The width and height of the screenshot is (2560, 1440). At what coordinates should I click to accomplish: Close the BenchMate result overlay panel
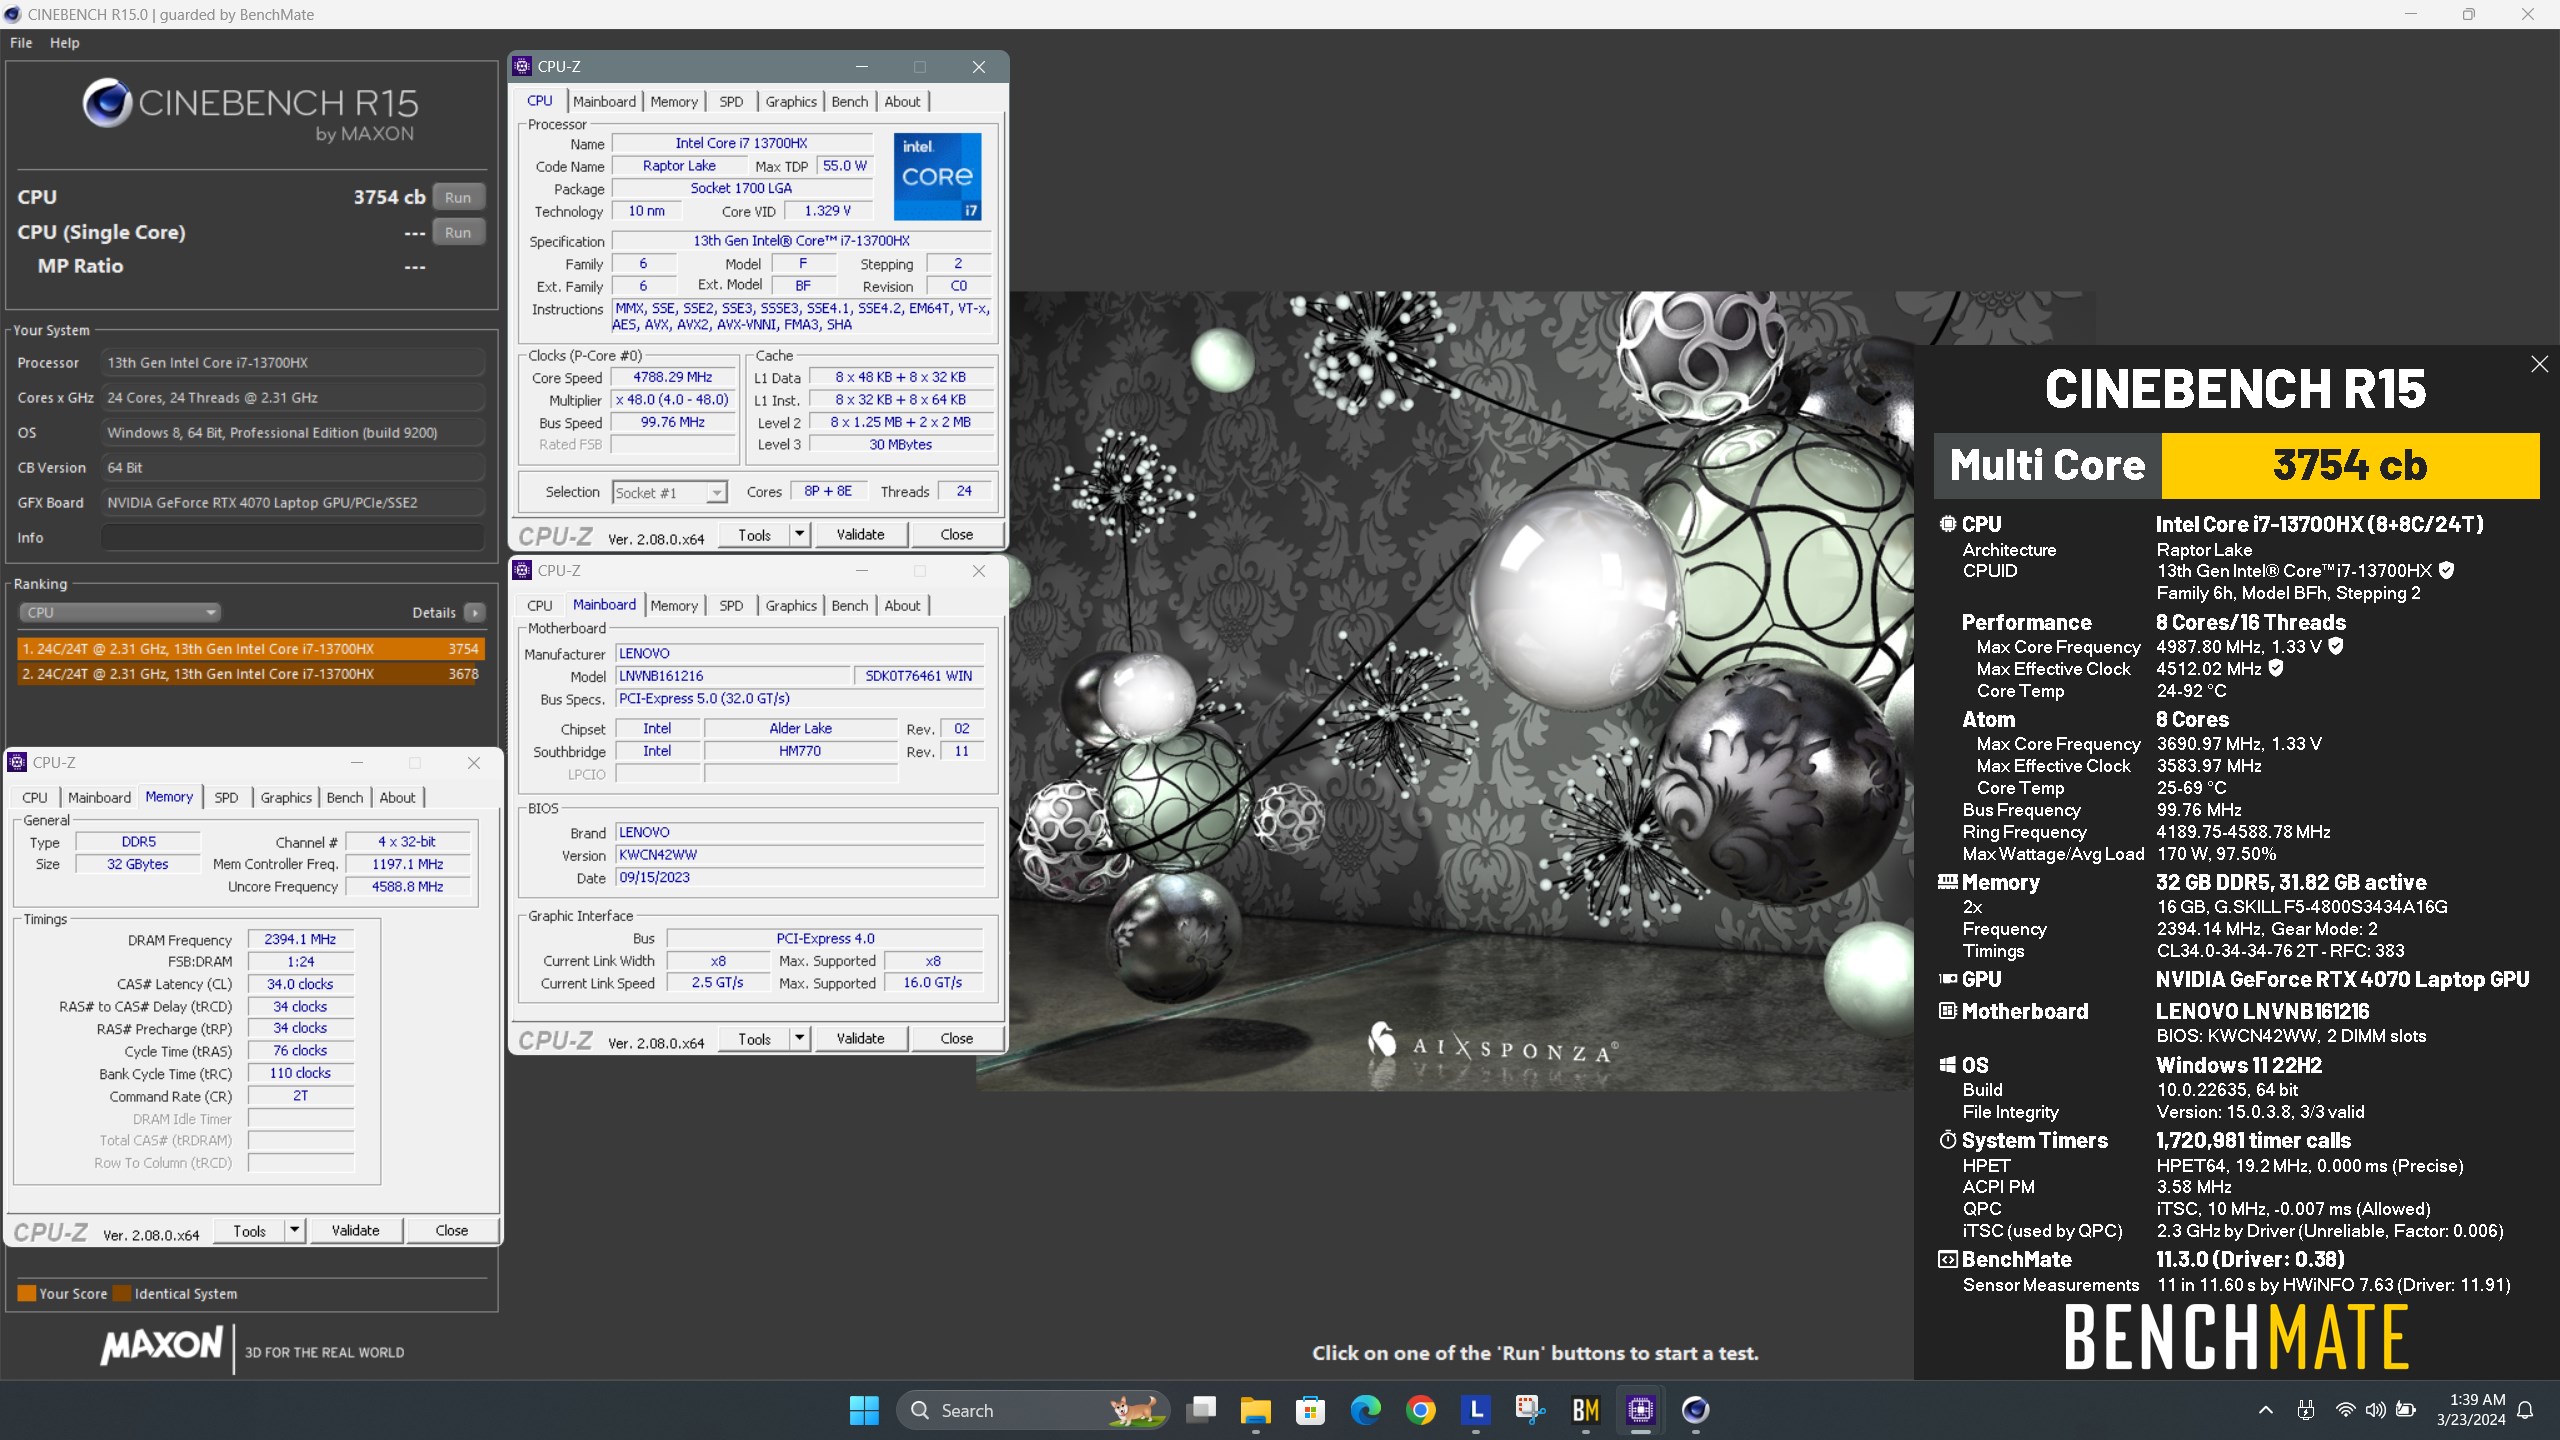[x=2540, y=364]
